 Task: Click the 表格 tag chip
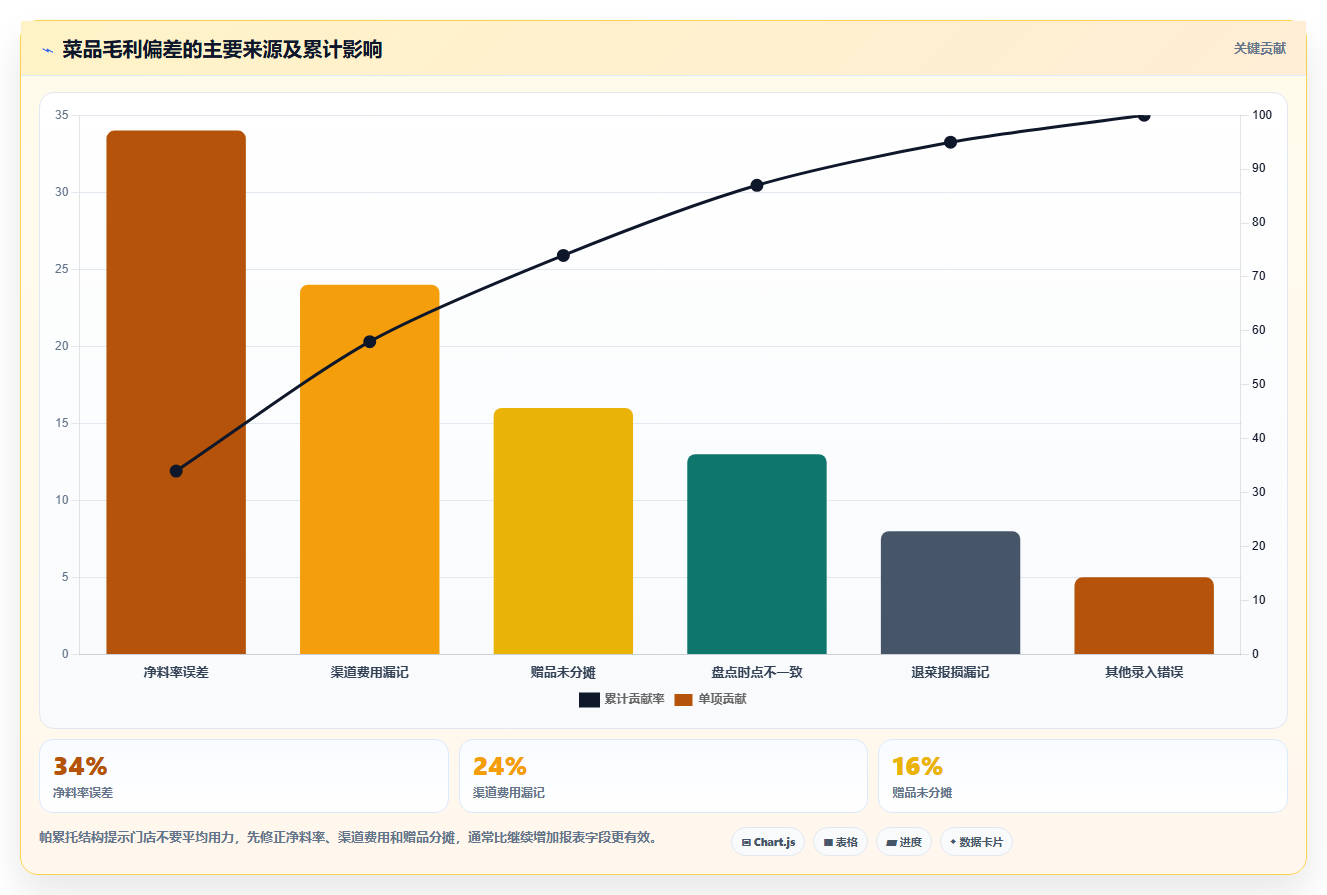pos(840,842)
